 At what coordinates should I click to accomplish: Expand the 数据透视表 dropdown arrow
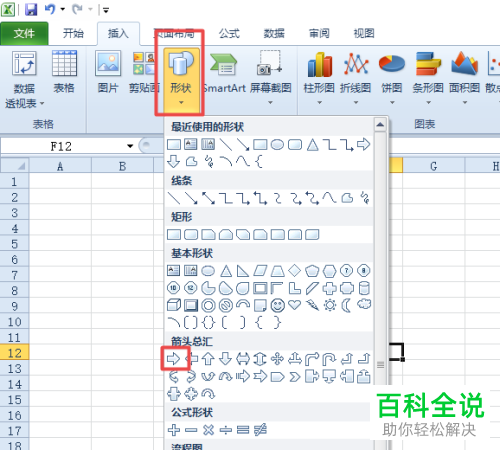point(42,104)
